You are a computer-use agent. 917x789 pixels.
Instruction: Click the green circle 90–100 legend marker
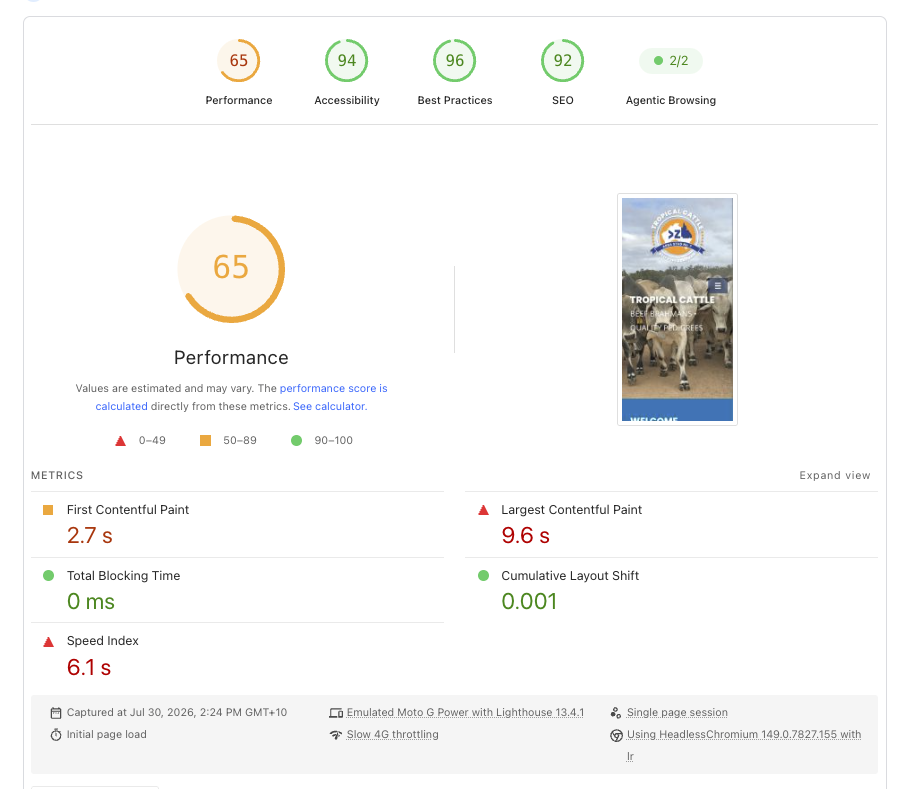click(x=297, y=440)
